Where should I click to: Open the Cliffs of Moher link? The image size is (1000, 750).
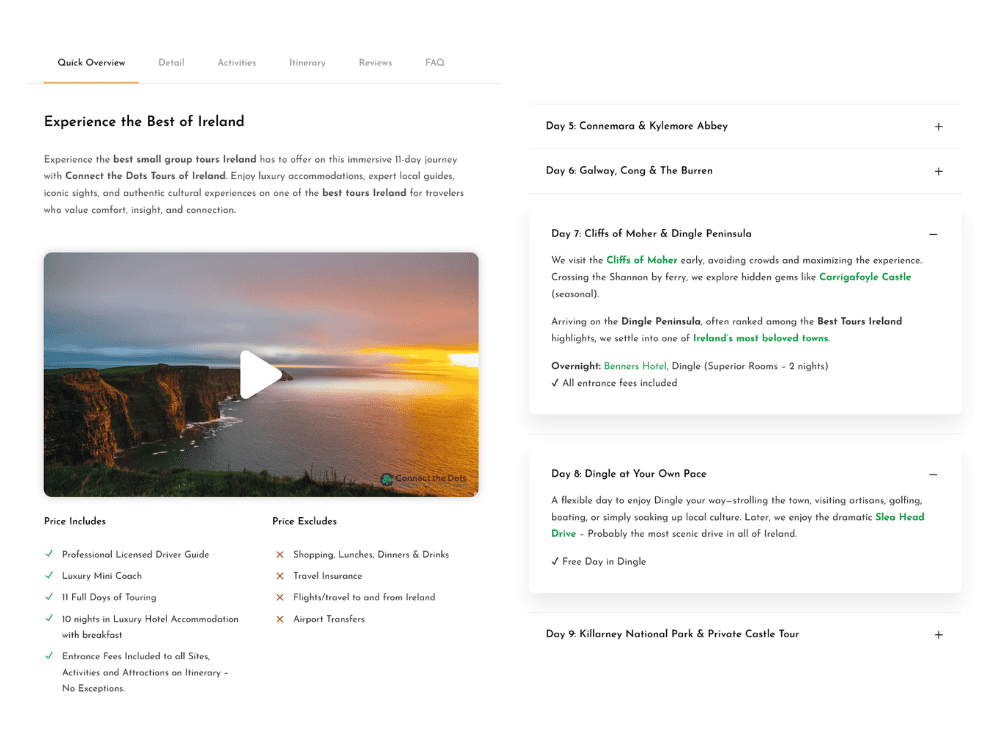pyautogui.click(x=642, y=260)
